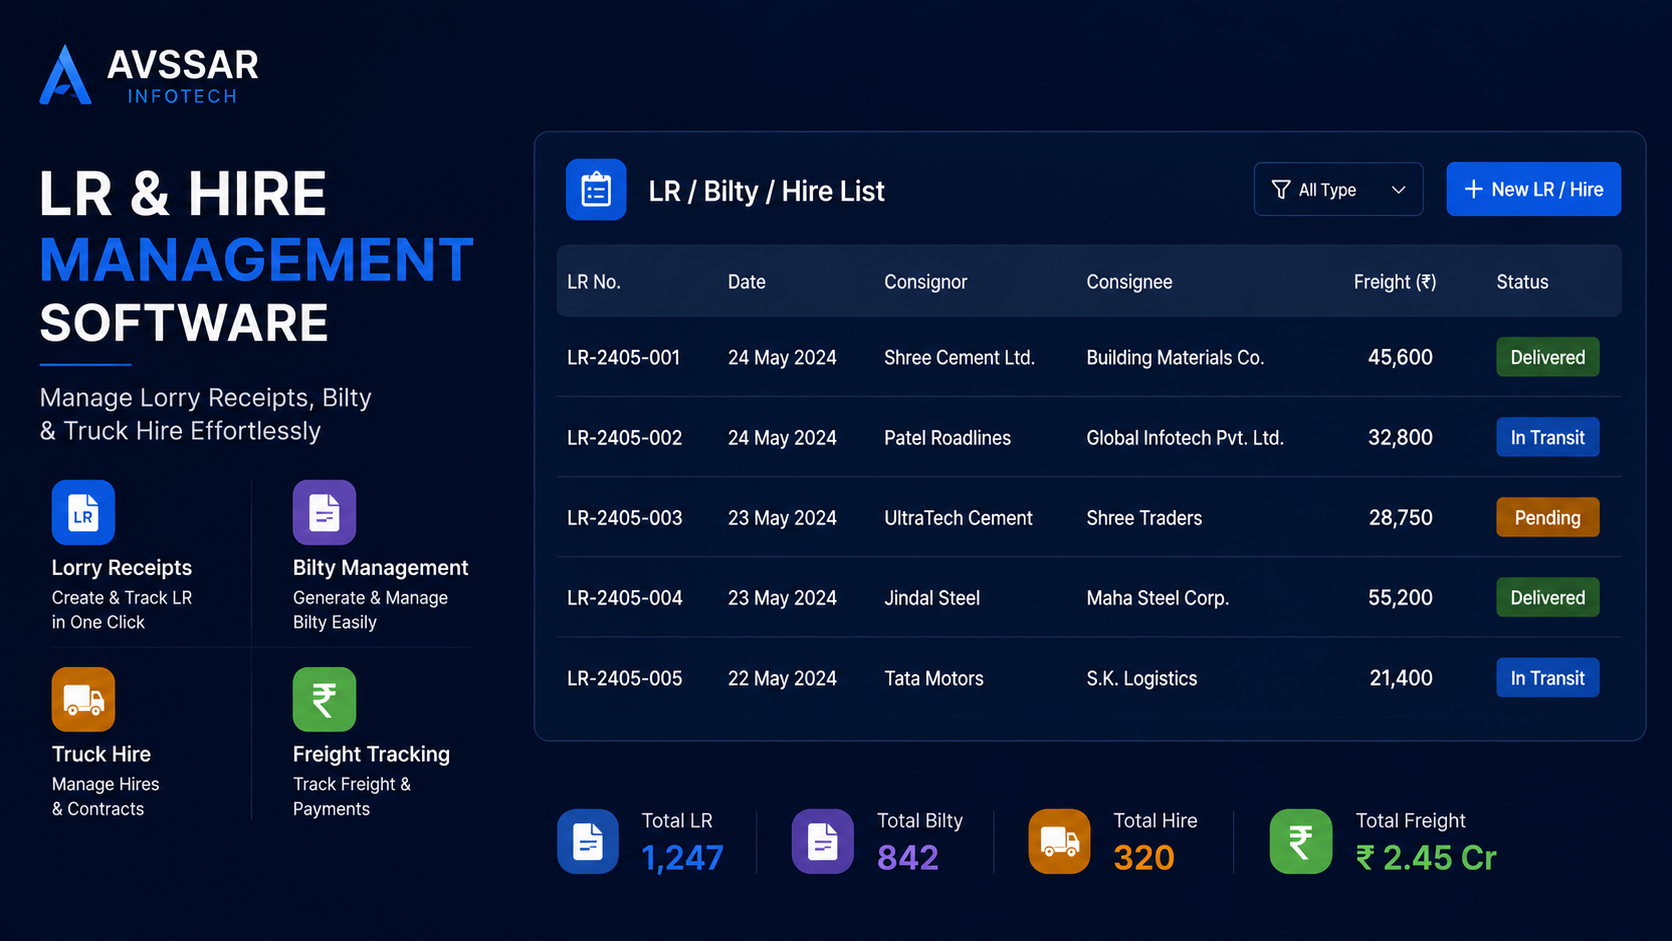Click the Lorry Receipts feature title
Viewport: 1672px width, 941px height.
pos(122,568)
